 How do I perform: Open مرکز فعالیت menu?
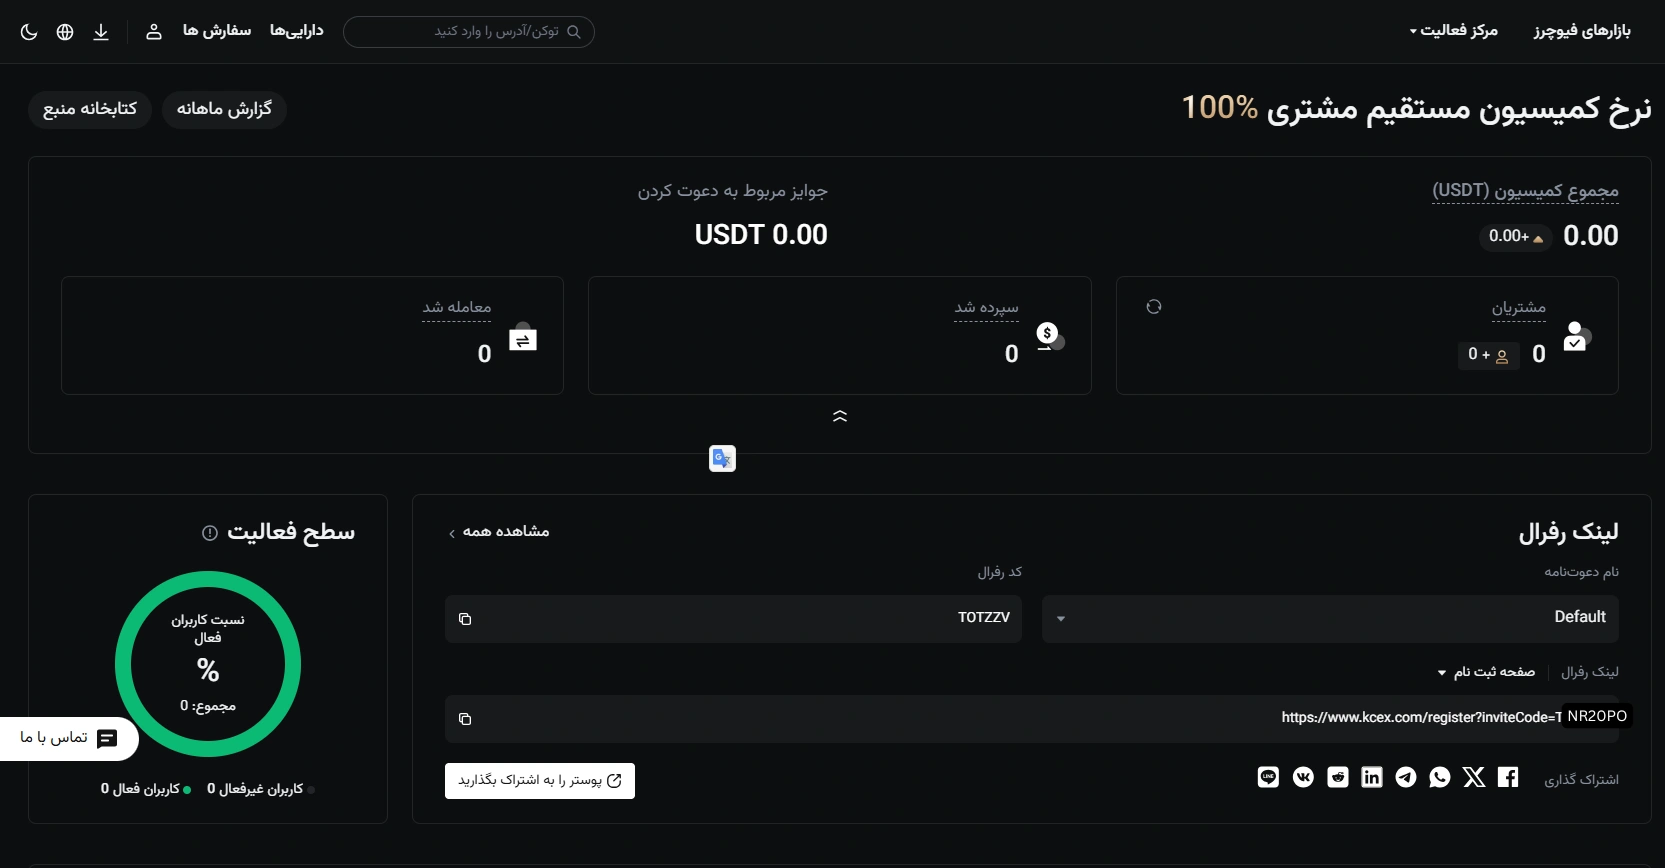(1454, 31)
